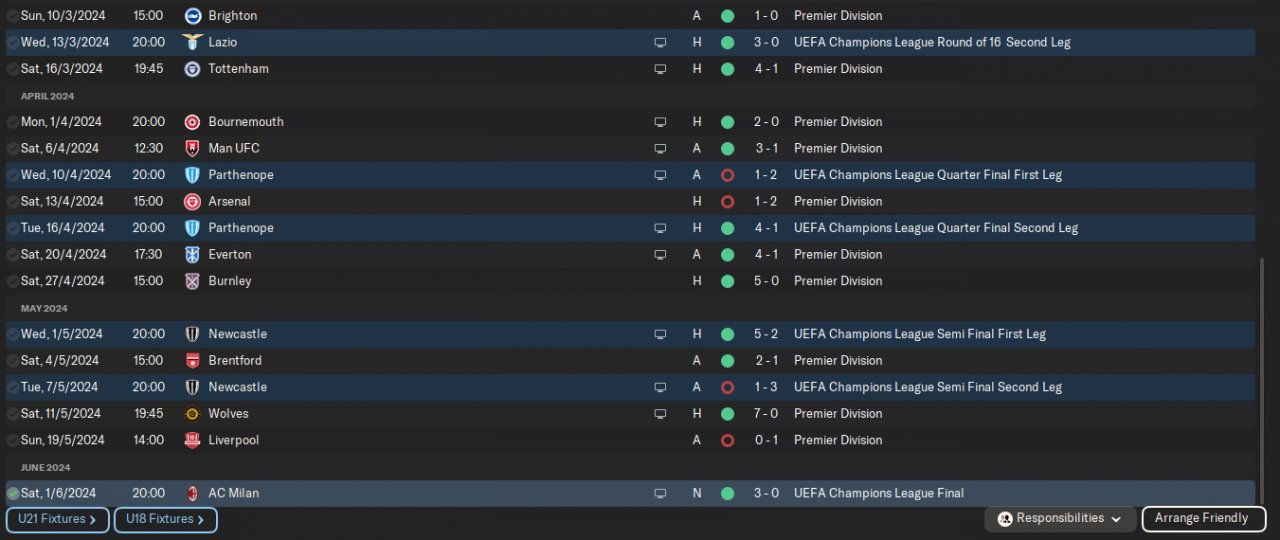This screenshot has width=1280, height=540.
Task: Click the Wolves club badge
Action: click(193, 414)
